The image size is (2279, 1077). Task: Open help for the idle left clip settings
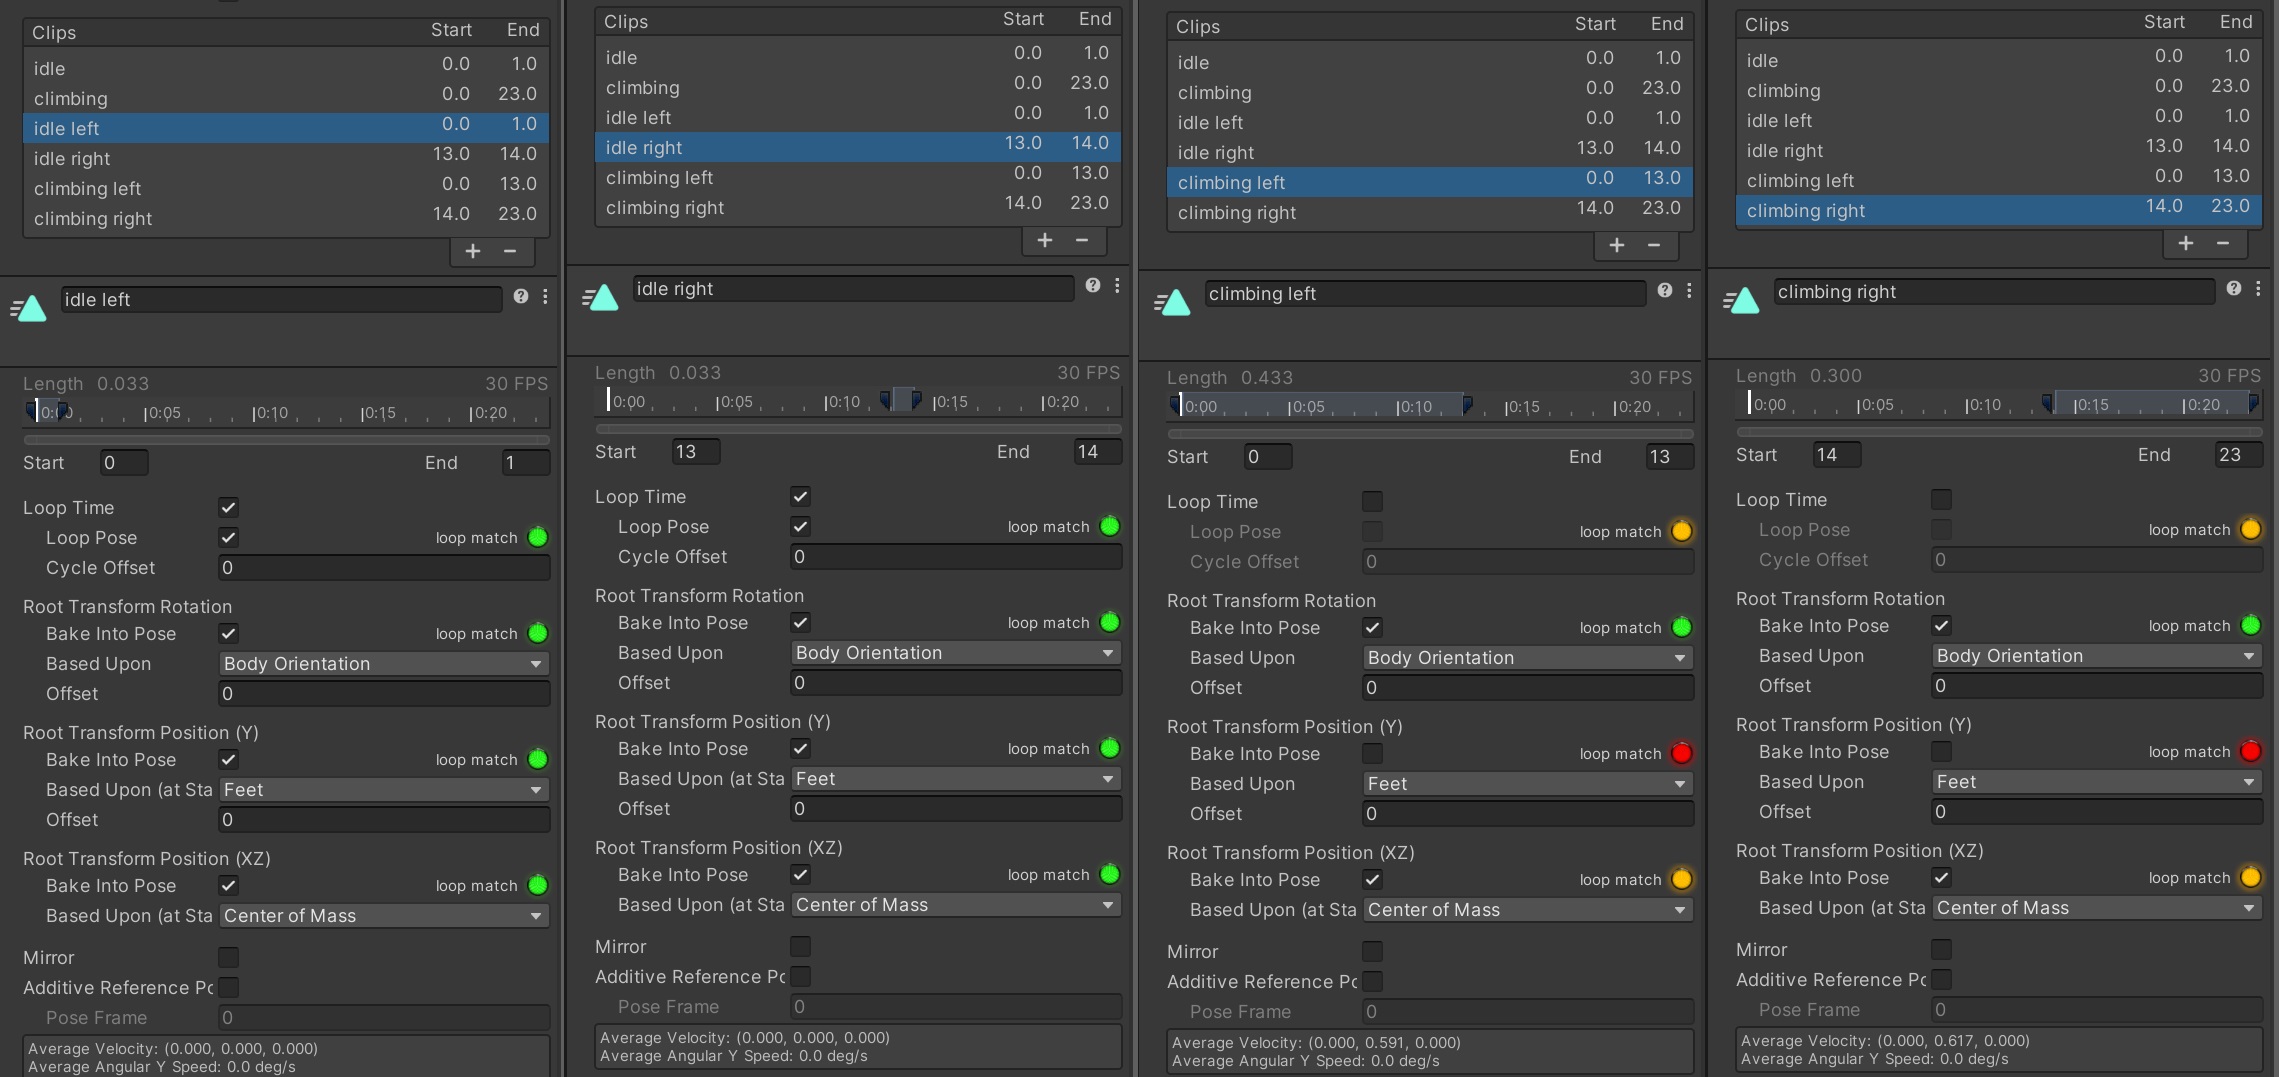(520, 297)
